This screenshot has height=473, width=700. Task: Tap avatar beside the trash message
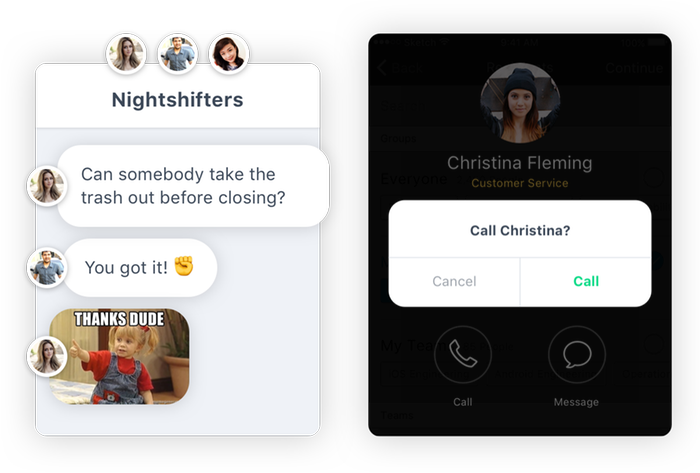point(46,186)
